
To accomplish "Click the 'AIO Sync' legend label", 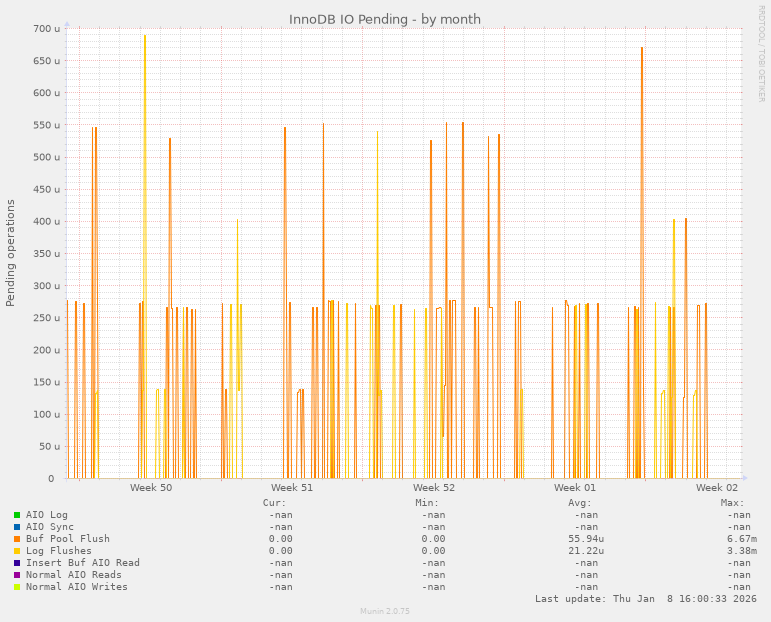I will [50, 527].
